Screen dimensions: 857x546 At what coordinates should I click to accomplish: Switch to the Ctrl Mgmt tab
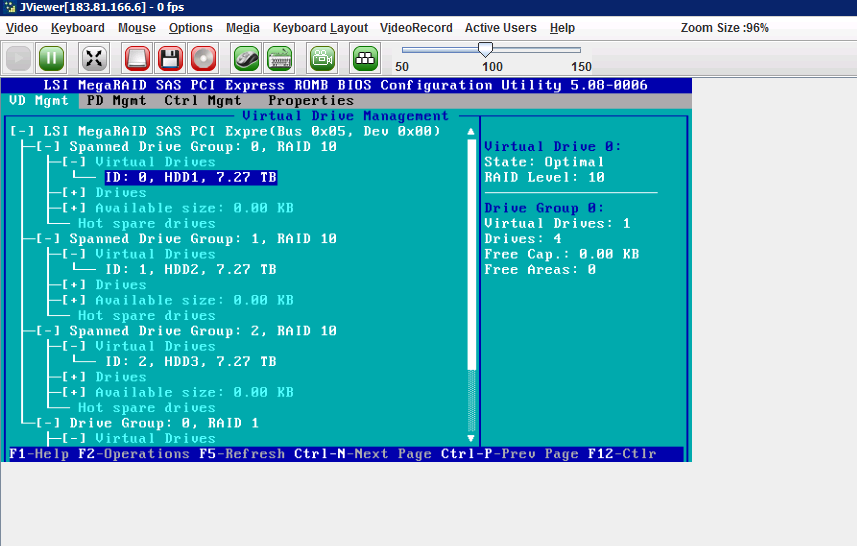tap(203, 101)
